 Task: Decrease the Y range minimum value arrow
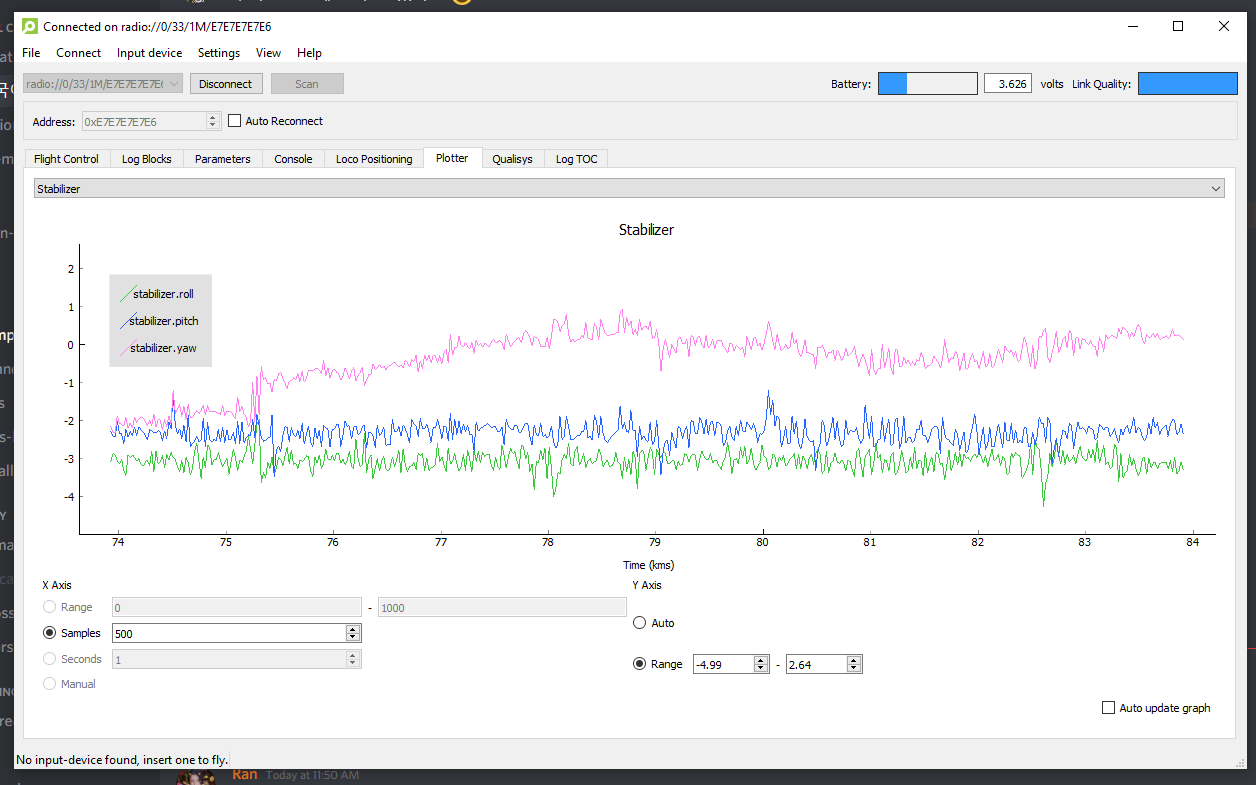pos(760,668)
